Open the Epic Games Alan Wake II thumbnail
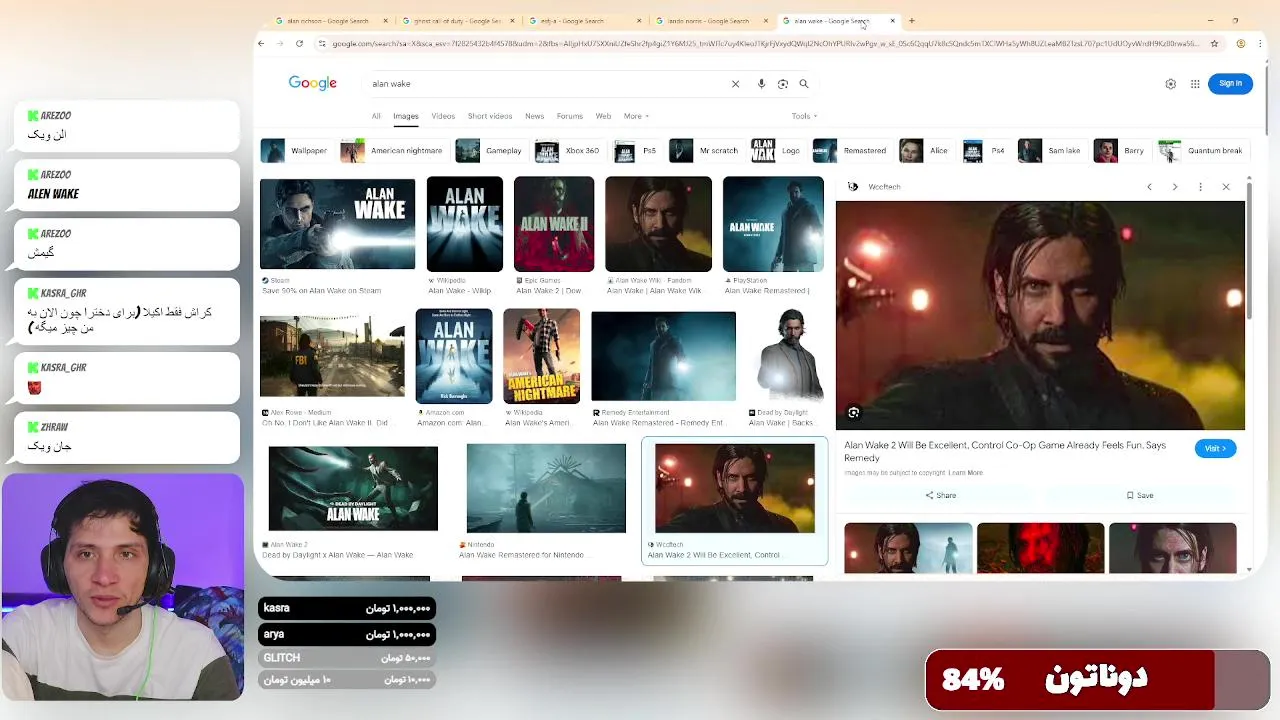 (554, 224)
